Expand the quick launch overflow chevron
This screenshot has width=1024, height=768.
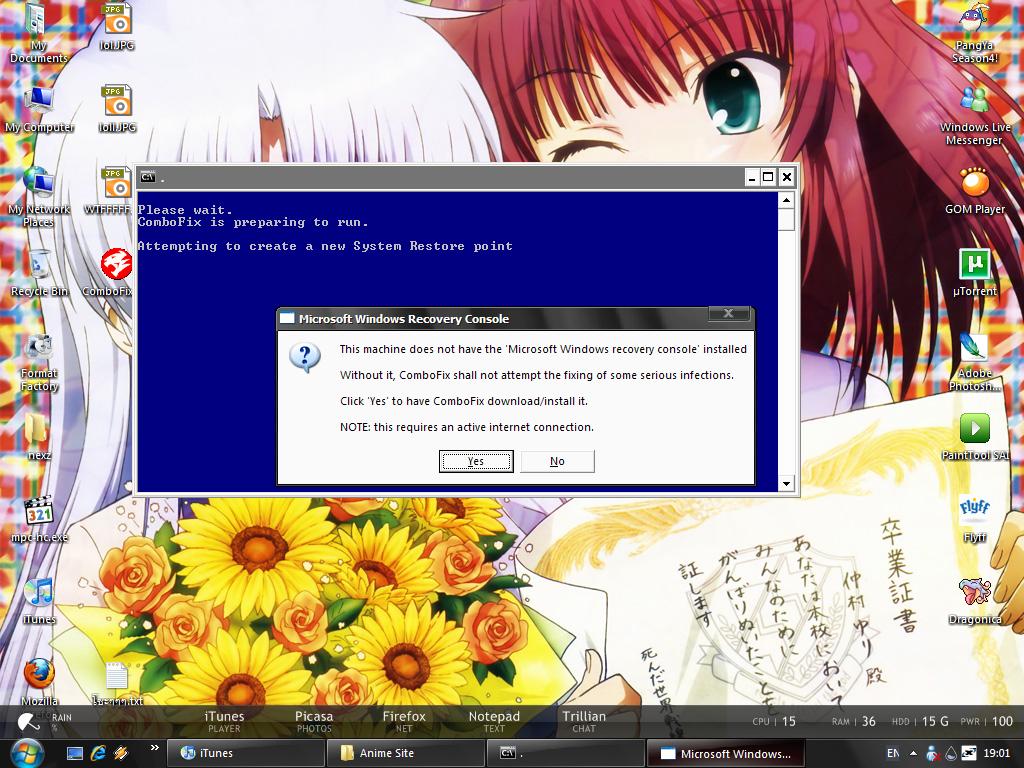click(155, 748)
